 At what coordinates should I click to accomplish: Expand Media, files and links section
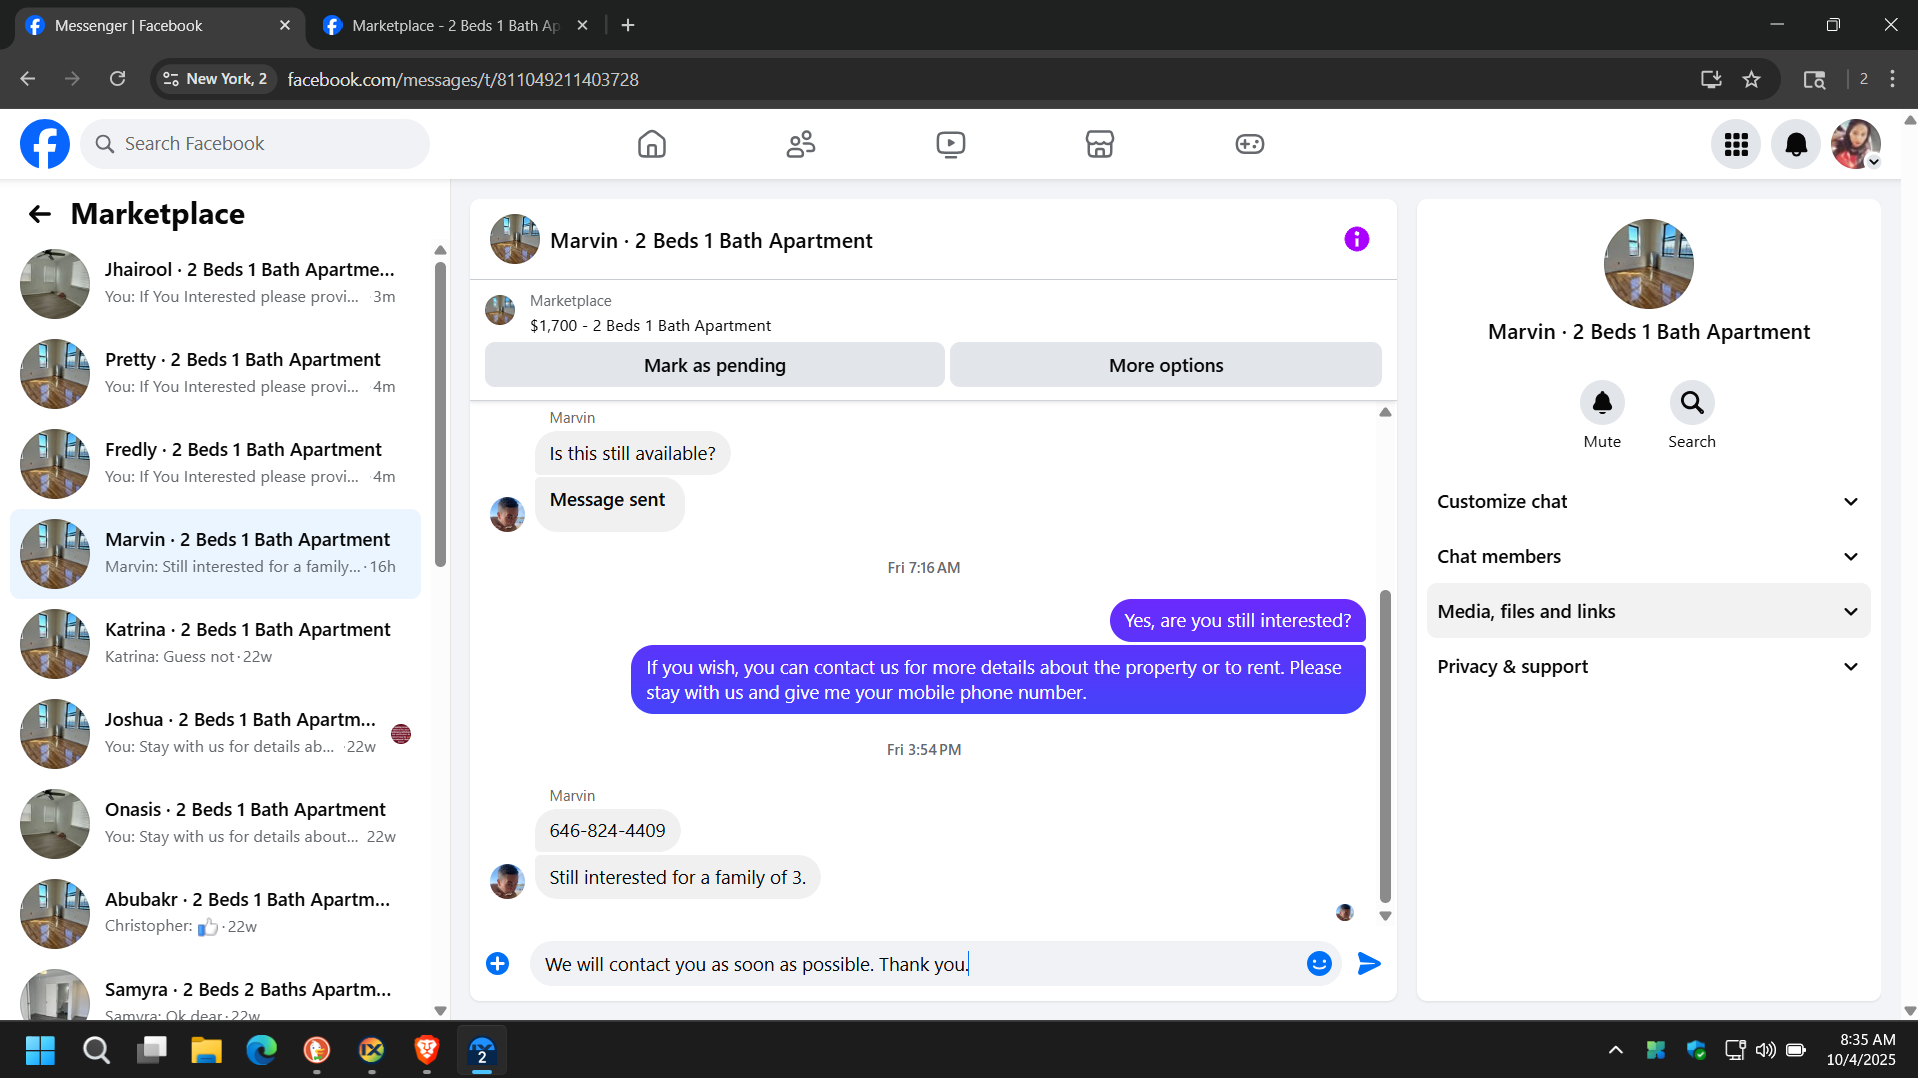(x=1648, y=611)
